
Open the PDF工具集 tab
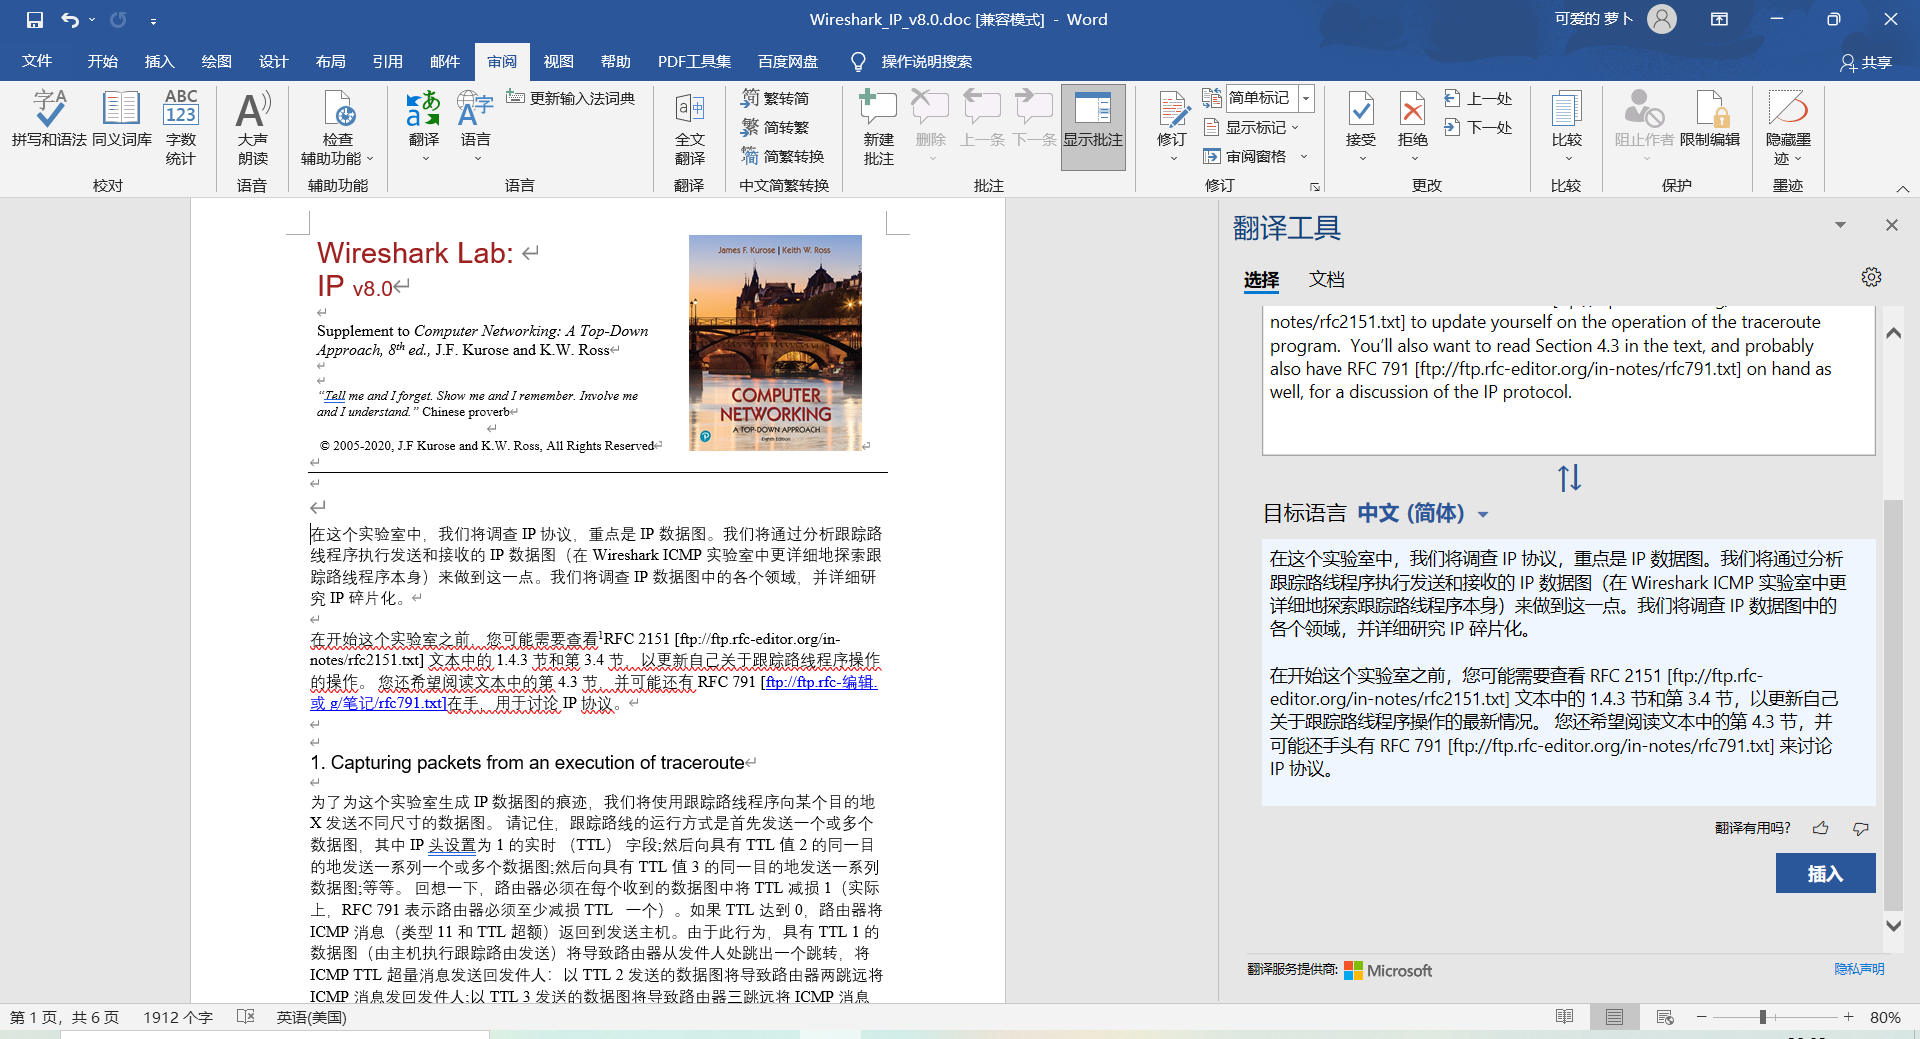click(694, 61)
